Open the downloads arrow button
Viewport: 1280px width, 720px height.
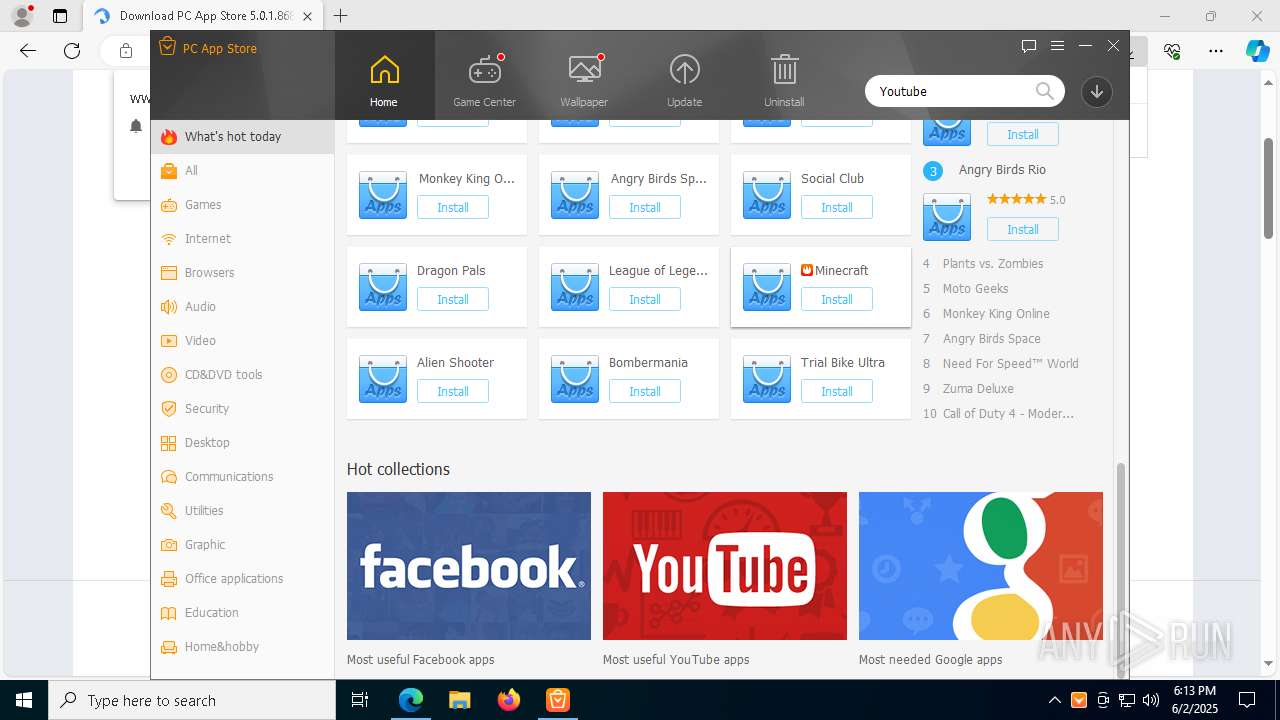[1097, 91]
